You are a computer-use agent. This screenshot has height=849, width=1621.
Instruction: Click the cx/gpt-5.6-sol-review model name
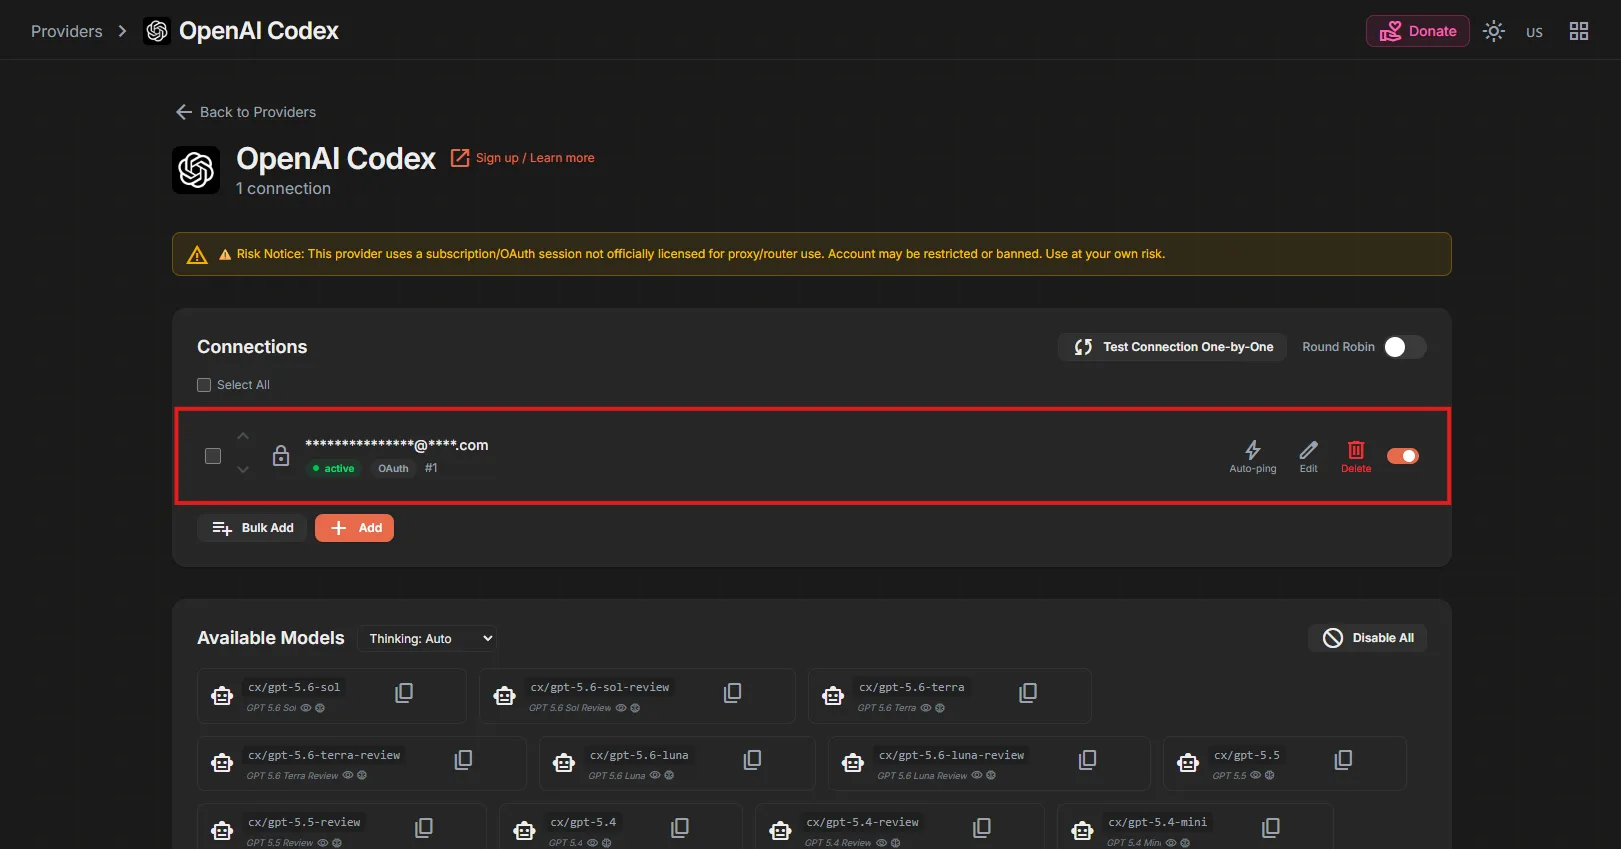click(x=600, y=687)
